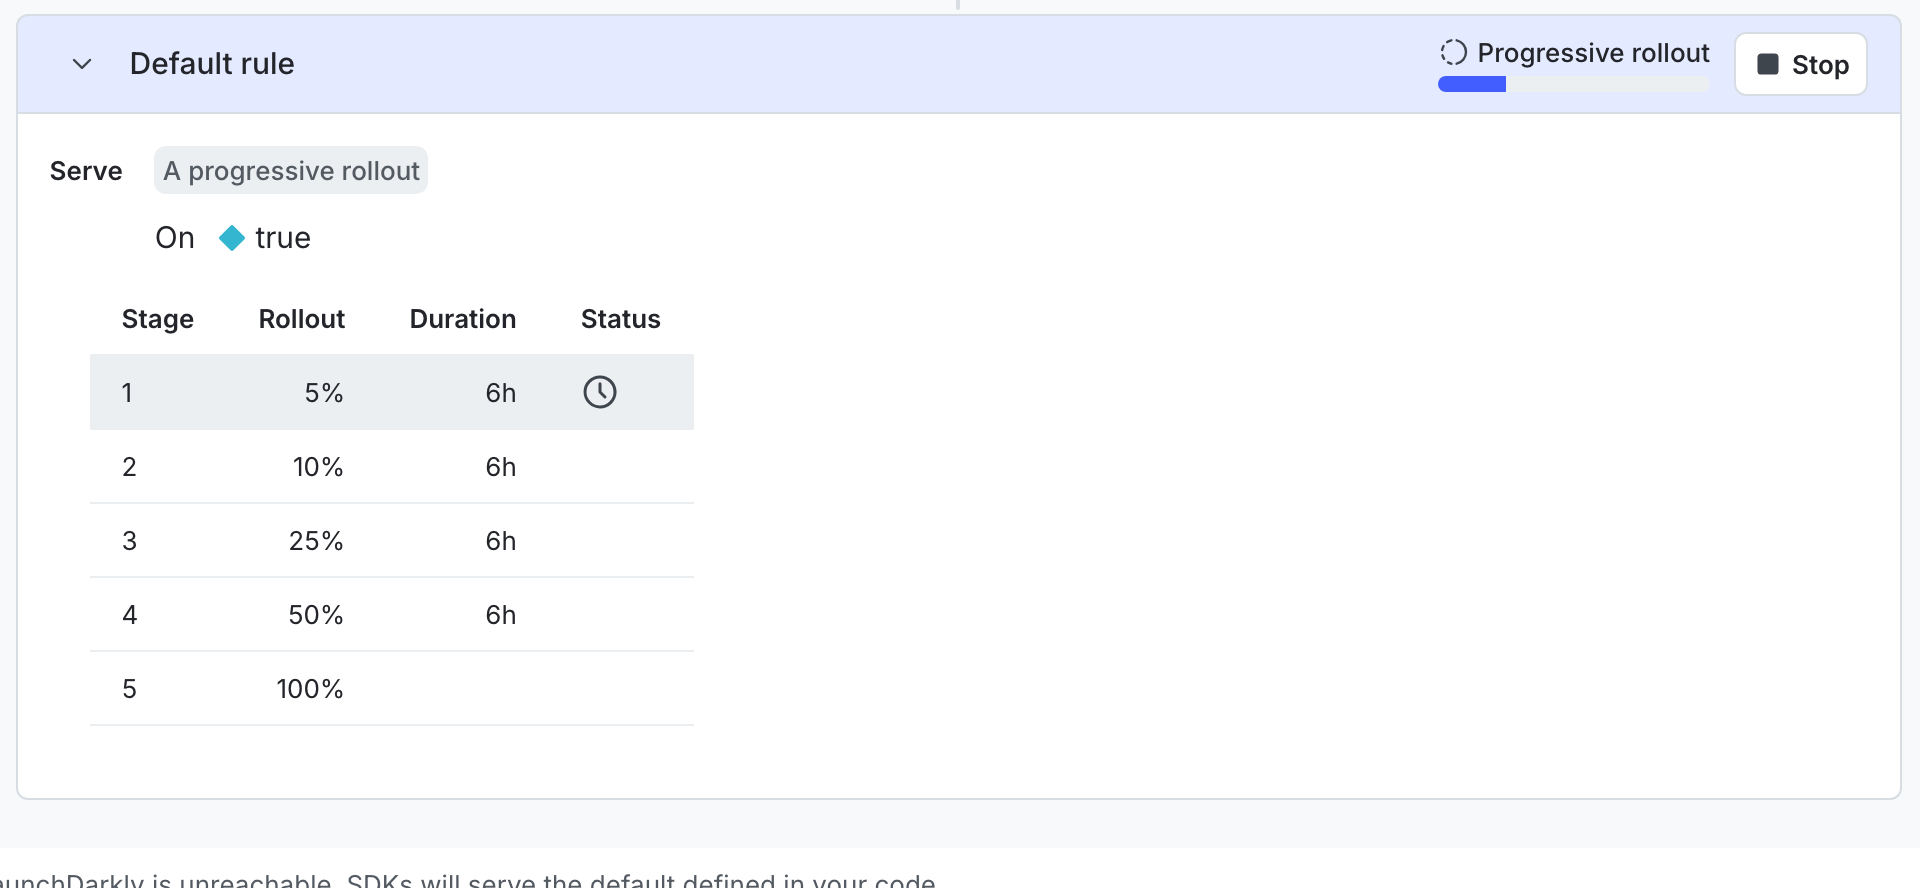The height and width of the screenshot is (888, 1920).
Task: Click the 'A progressive rollout' serve label
Action: point(291,171)
